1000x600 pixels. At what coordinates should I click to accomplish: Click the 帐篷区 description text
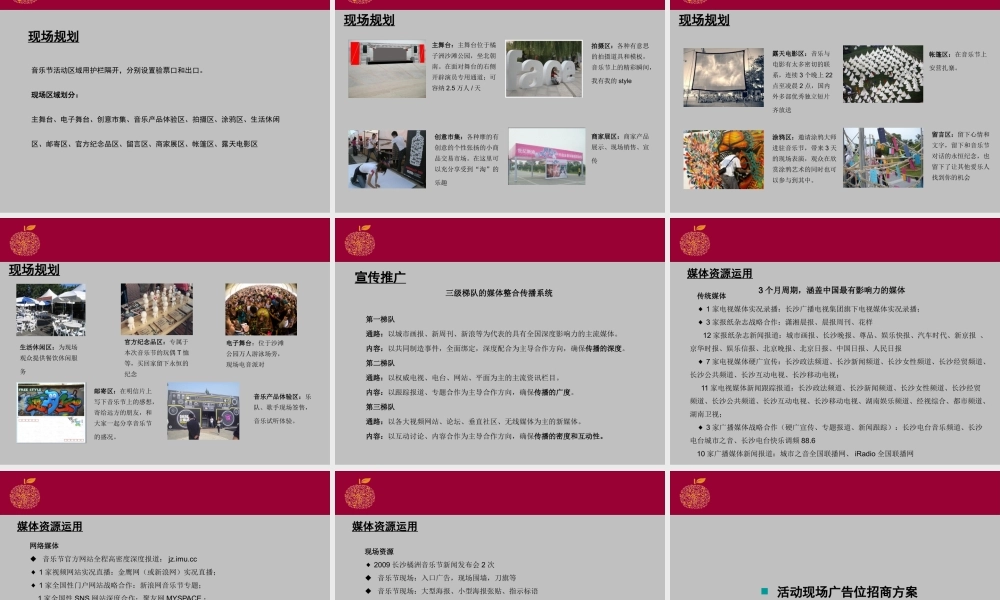(958, 61)
